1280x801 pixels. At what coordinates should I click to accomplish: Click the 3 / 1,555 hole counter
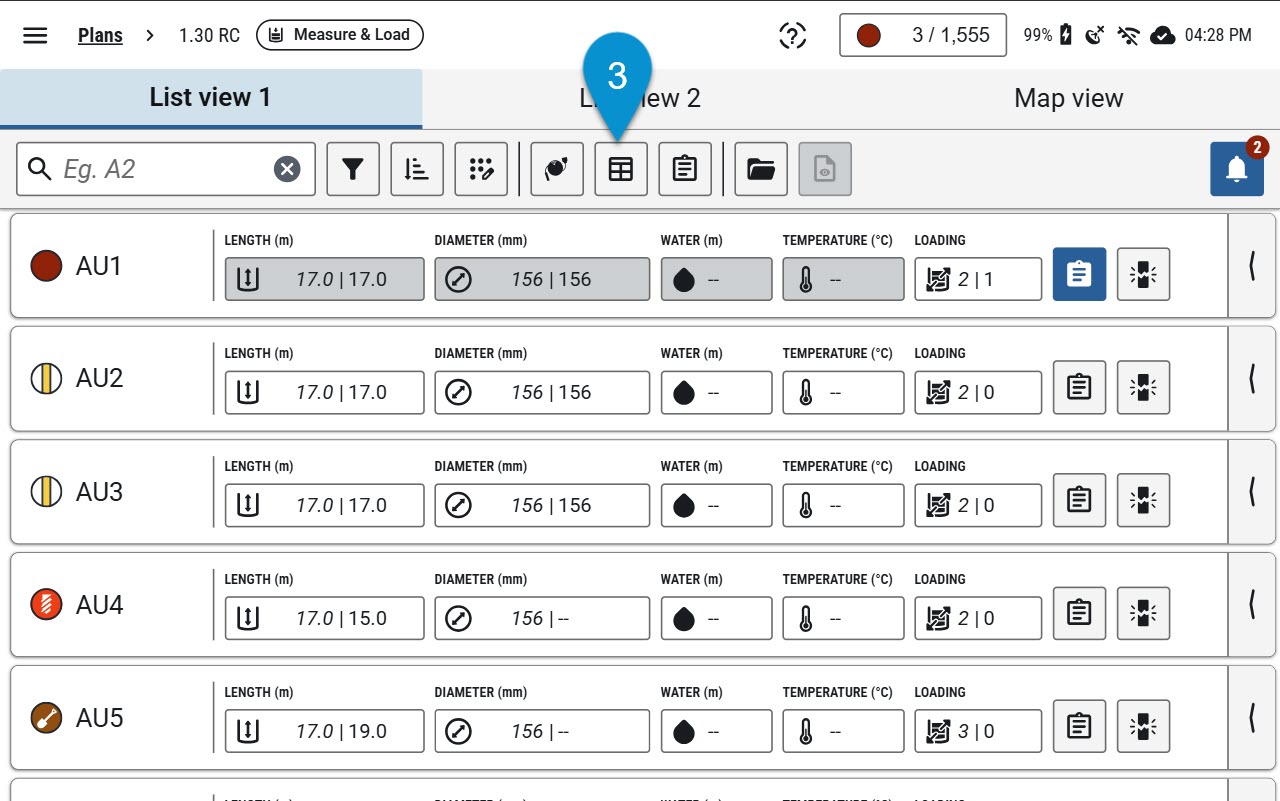[x=922, y=35]
